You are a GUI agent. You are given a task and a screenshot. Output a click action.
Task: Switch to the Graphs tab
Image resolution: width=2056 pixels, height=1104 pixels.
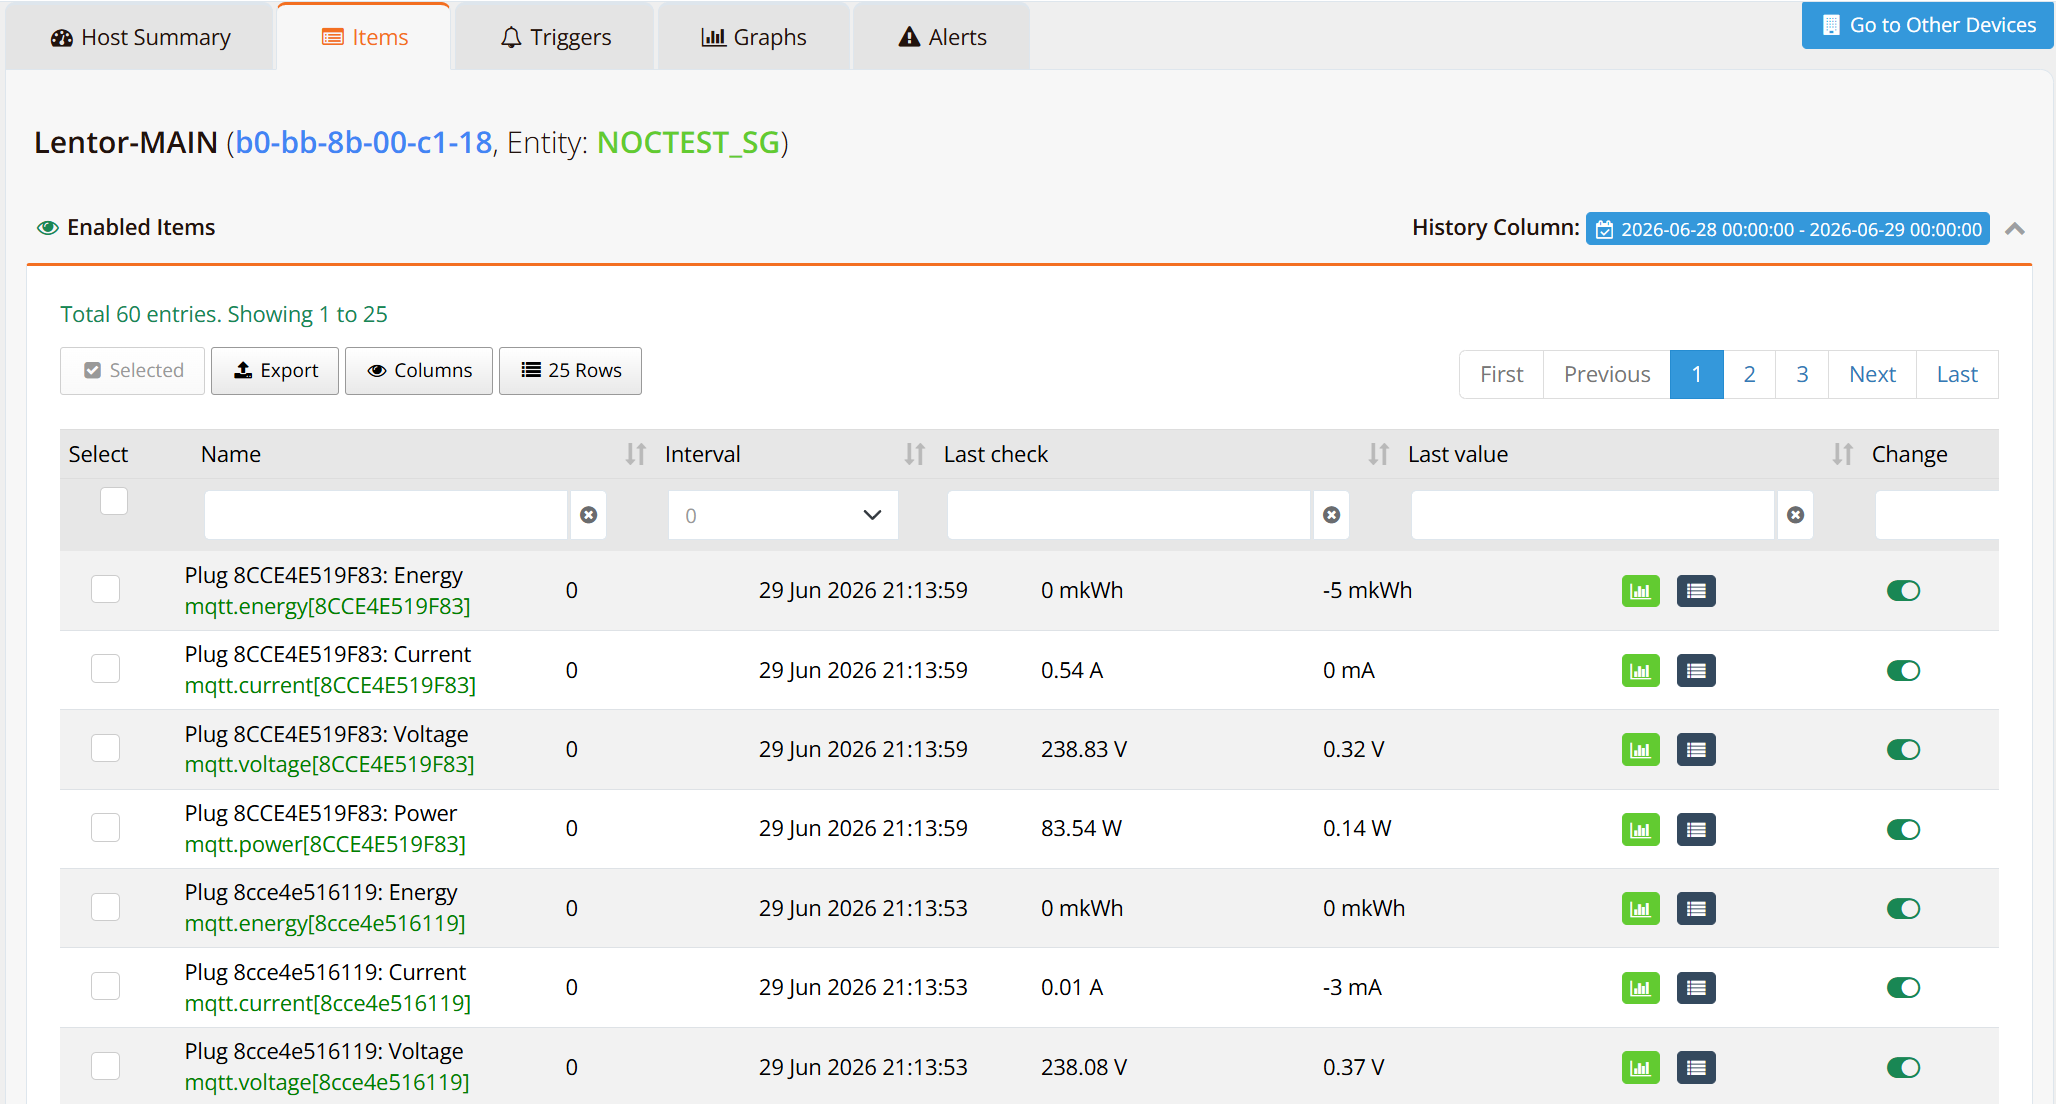[x=754, y=37]
